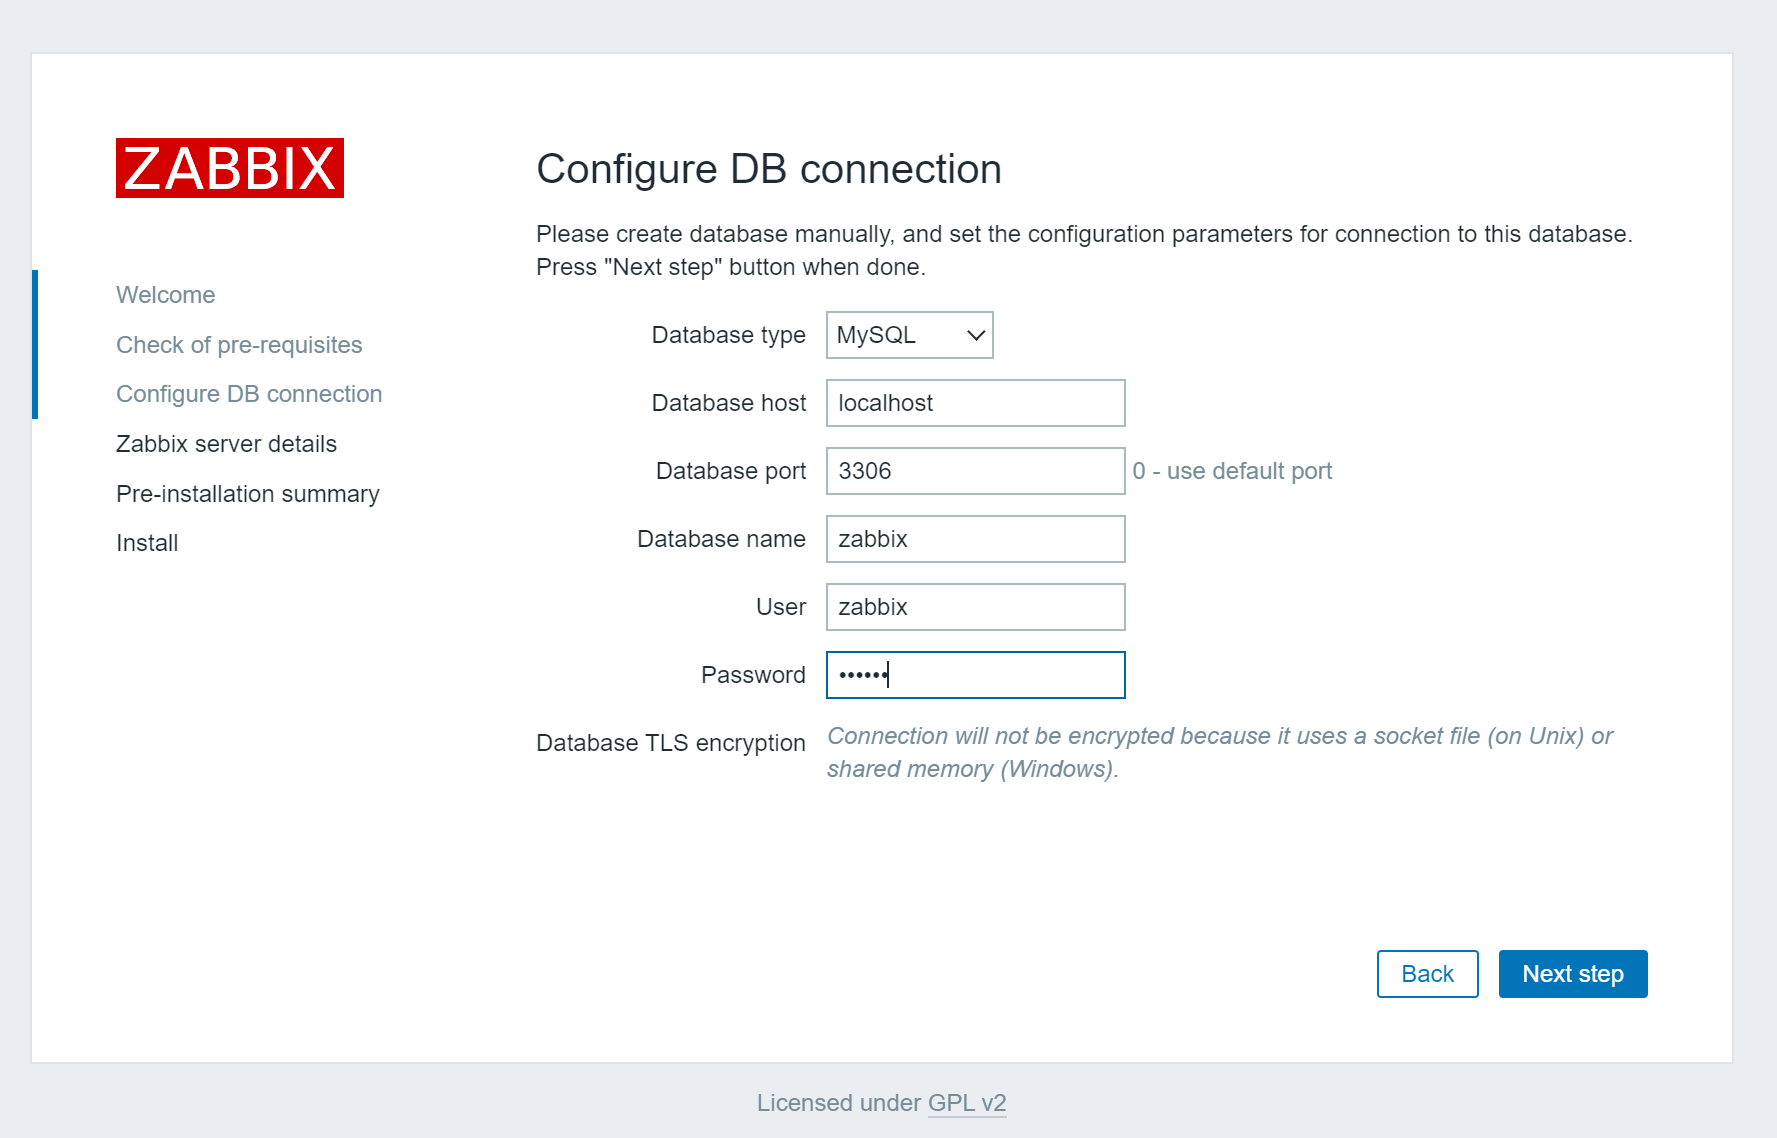
Task: Click the Database host label
Action: point(728,403)
